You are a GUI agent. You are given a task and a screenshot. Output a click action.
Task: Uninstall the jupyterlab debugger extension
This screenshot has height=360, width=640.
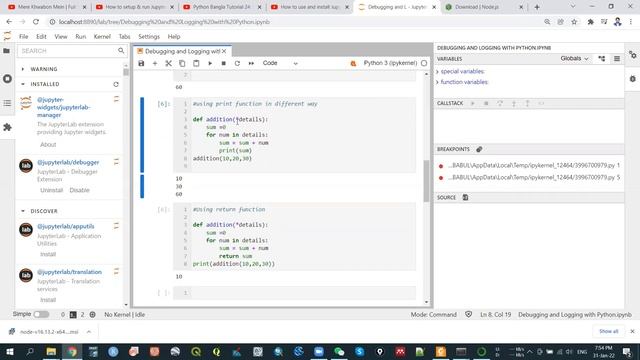click(x=51, y=190)
